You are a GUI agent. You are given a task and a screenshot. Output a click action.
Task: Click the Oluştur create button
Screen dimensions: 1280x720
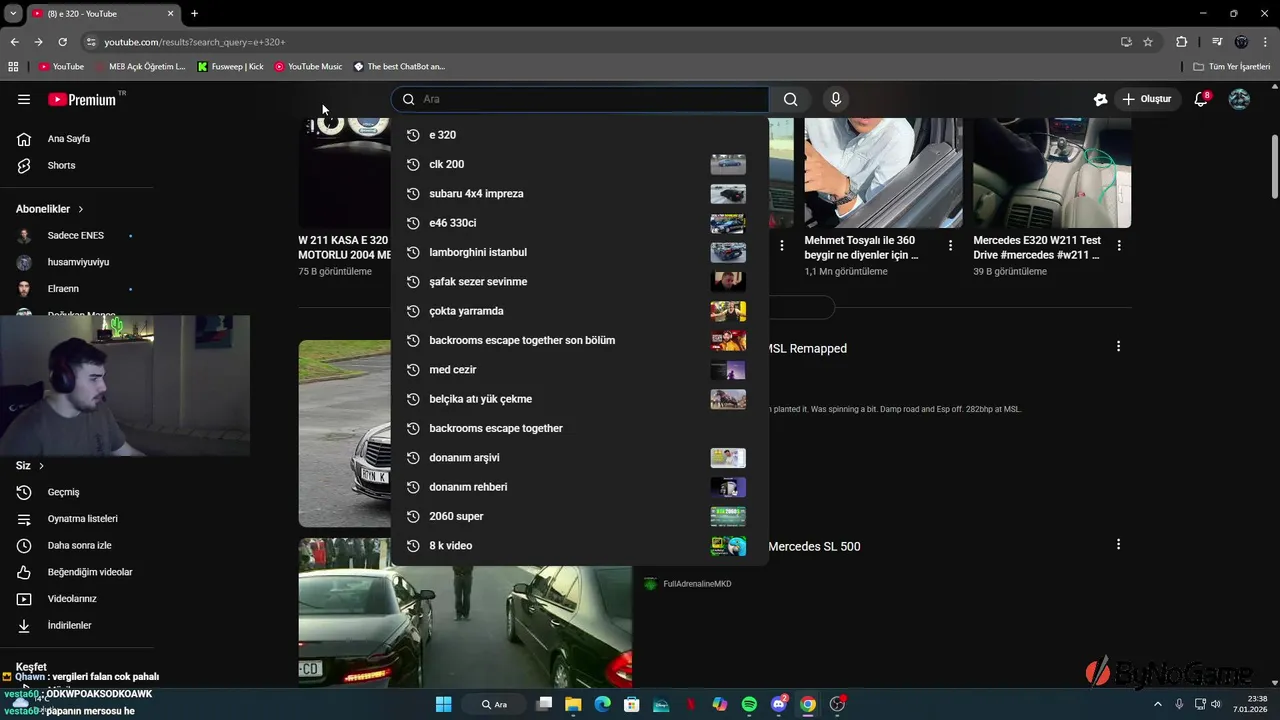click(1146, 99)
